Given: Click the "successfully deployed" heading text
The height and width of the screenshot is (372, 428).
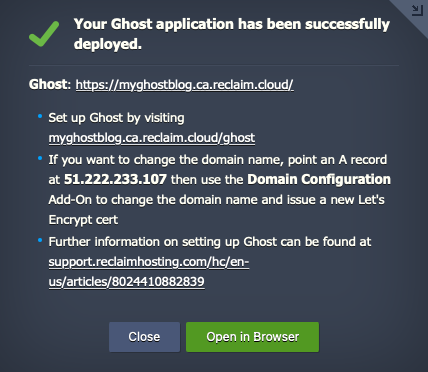Looking at the screenshot, I should 232,34.
